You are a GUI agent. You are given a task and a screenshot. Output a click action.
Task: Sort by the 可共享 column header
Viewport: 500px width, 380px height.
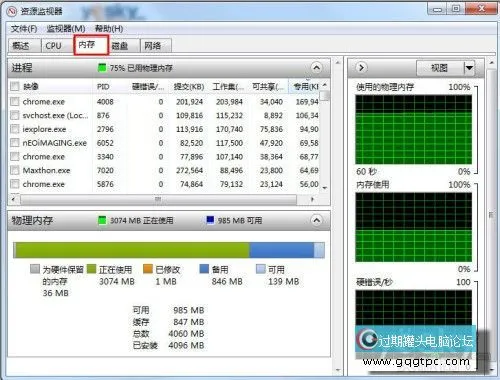(x=268, y=87)
